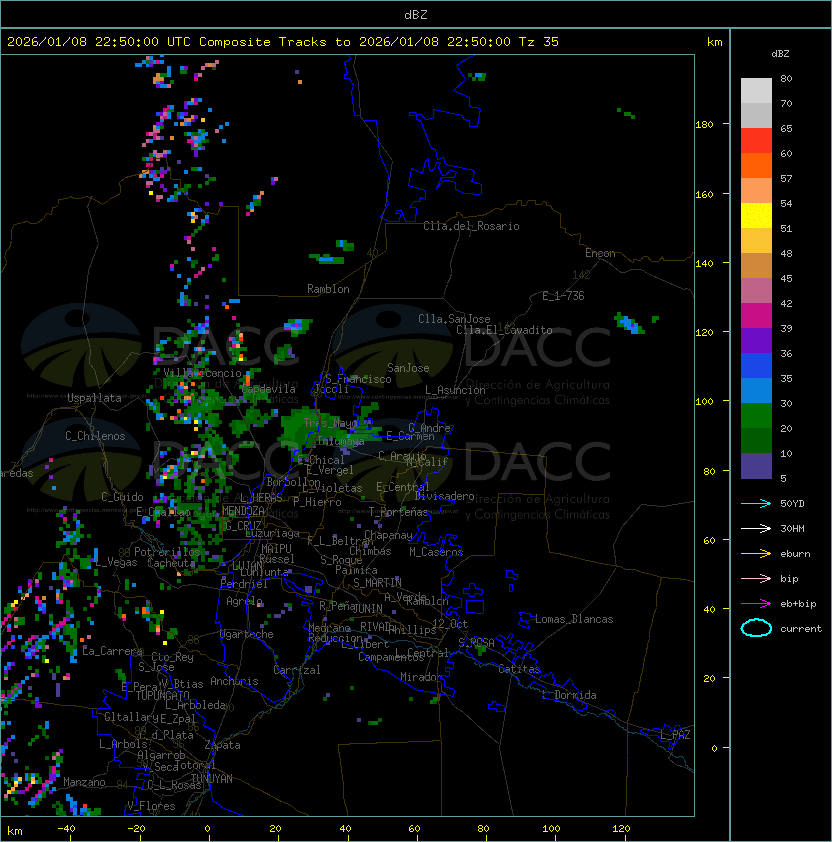Click the La_Carrera label
The image size is (832, 842).
[112, 651]
